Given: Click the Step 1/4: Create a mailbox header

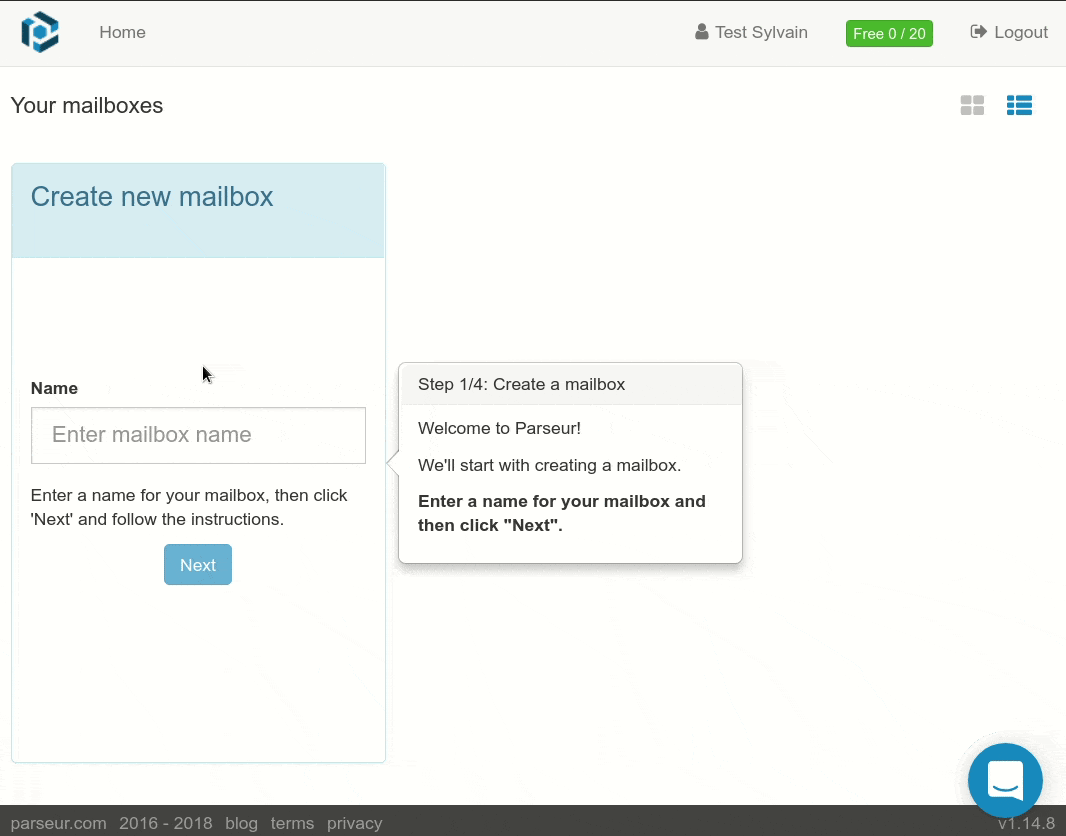Looking at the screenshot, I should (x=521, y=384).
